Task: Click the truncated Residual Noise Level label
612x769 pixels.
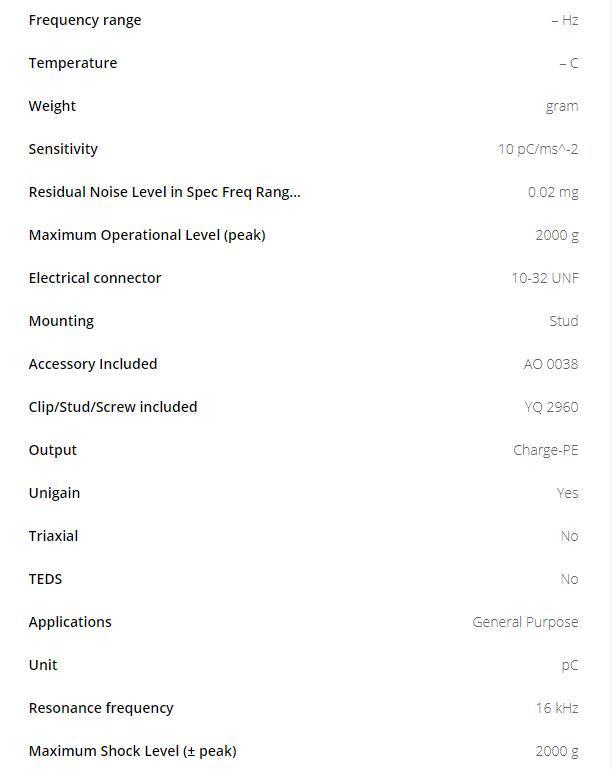Action: 164,192
